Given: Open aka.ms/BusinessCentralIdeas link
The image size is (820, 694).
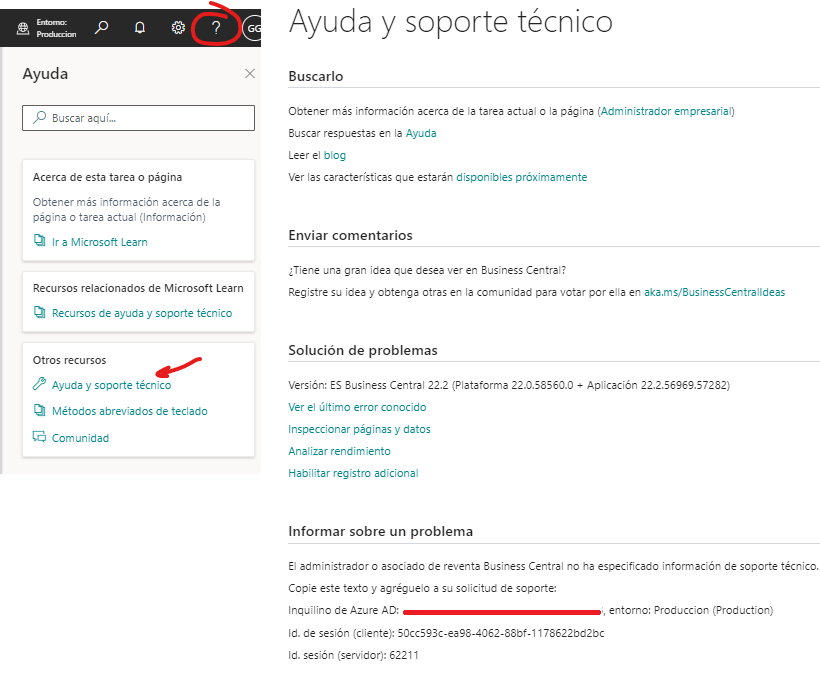Looking at the screenshot, I should 714,292.
